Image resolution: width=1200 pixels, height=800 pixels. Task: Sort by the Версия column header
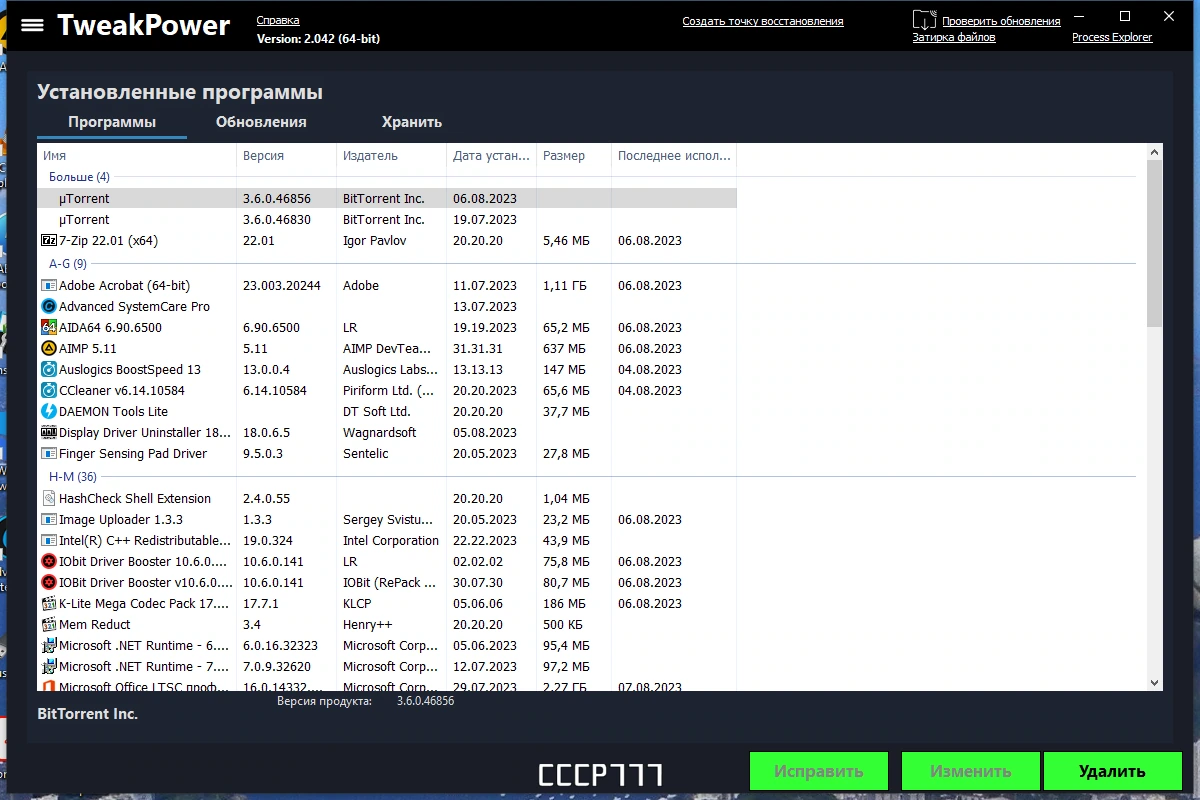click(x=287, y=156)
